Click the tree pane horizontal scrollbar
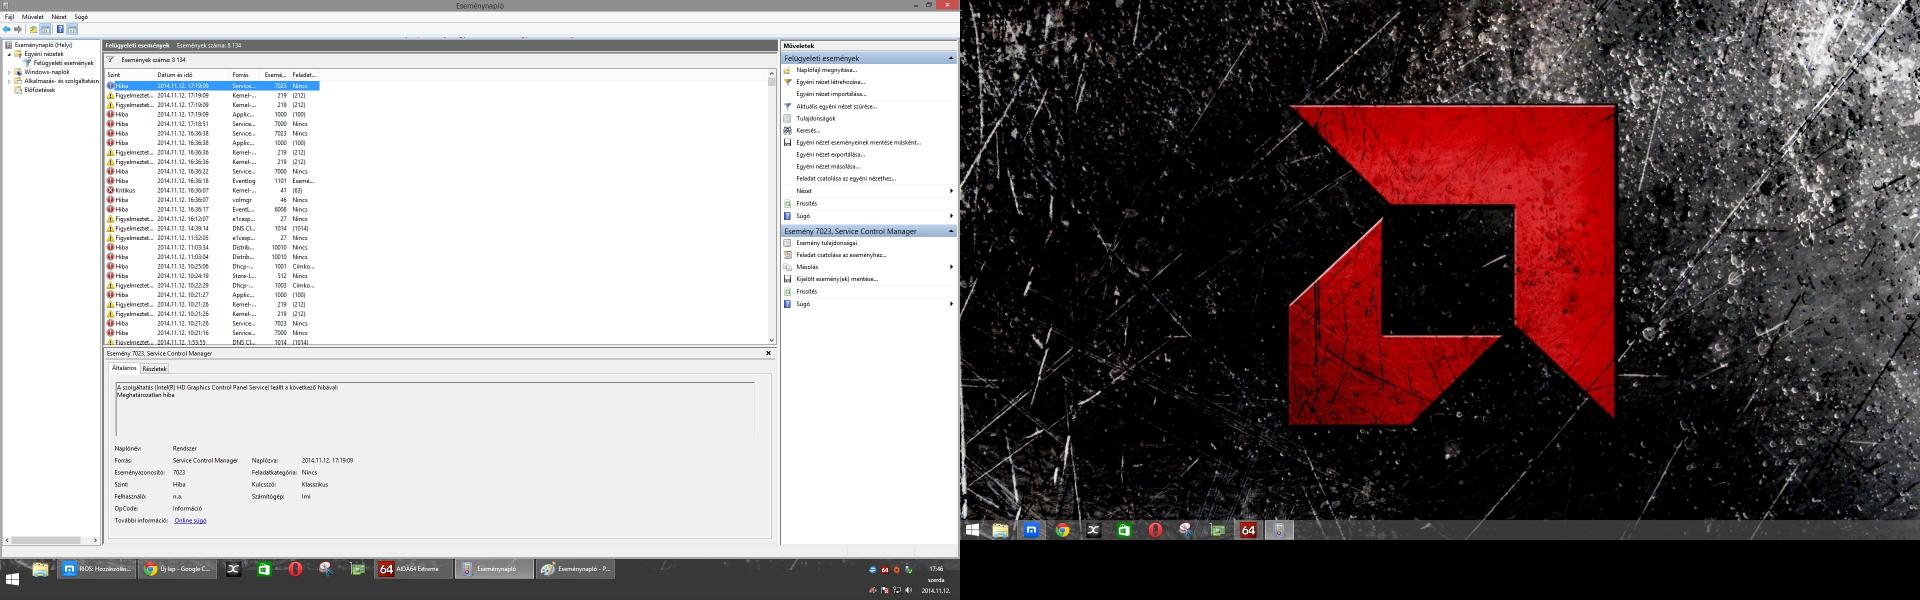 coord(51,540)
